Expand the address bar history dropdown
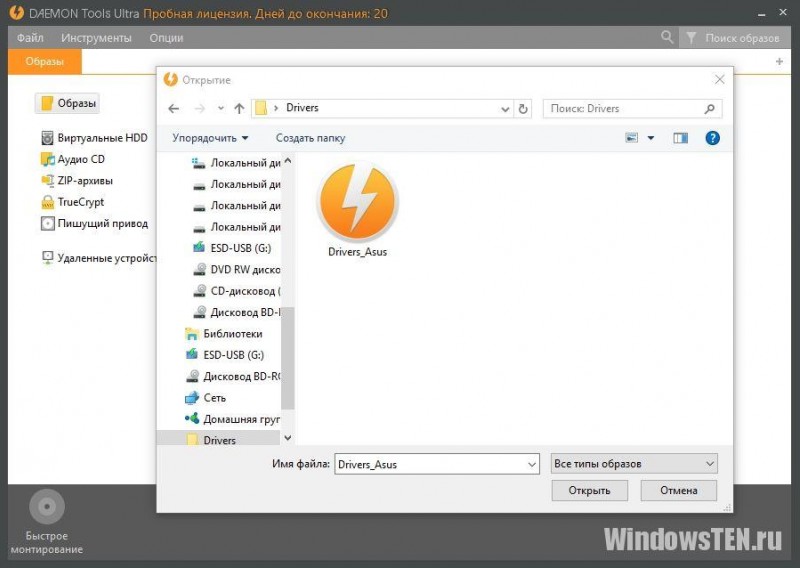This screenshot has width=800, height=568. point(505,109)
